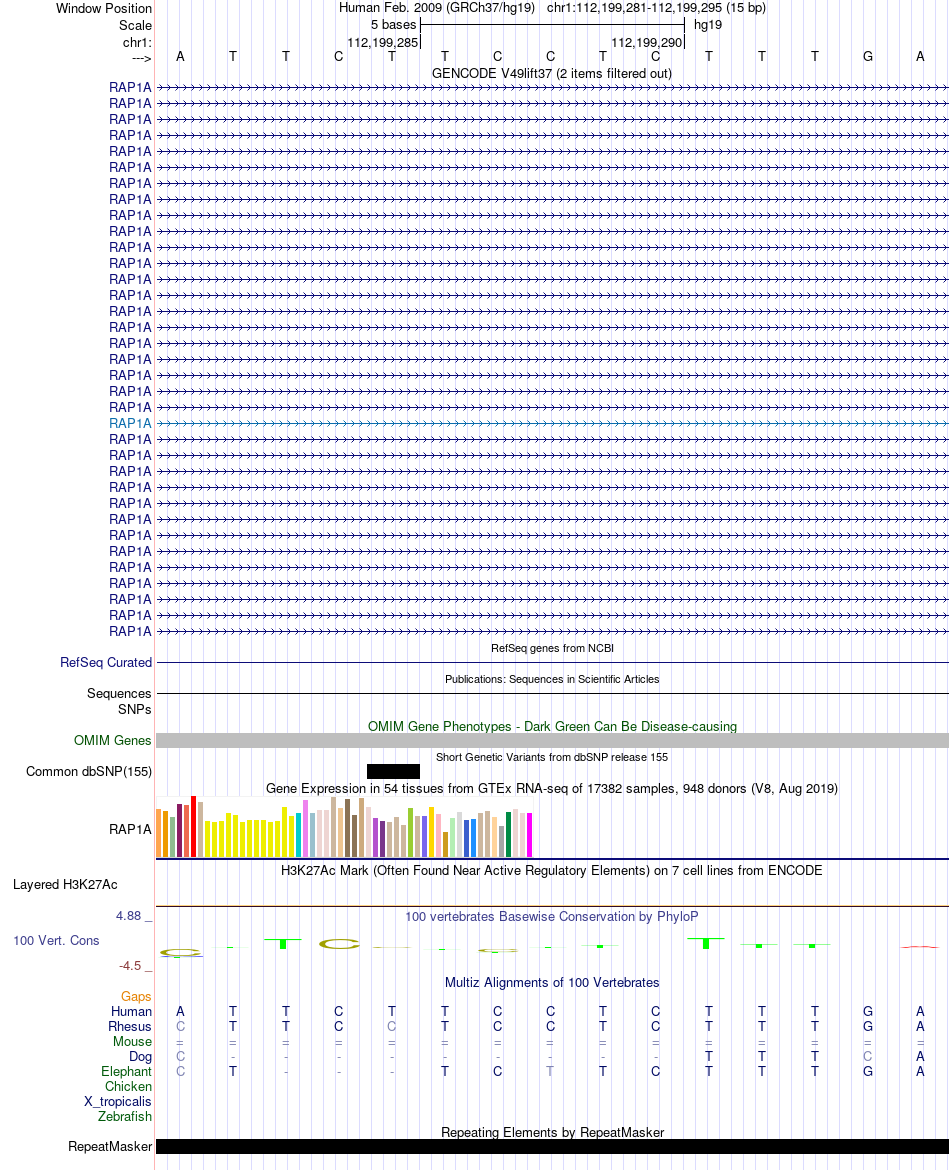Click the OMIM Gene Phenotypes green title

click(x=552, y=727)
